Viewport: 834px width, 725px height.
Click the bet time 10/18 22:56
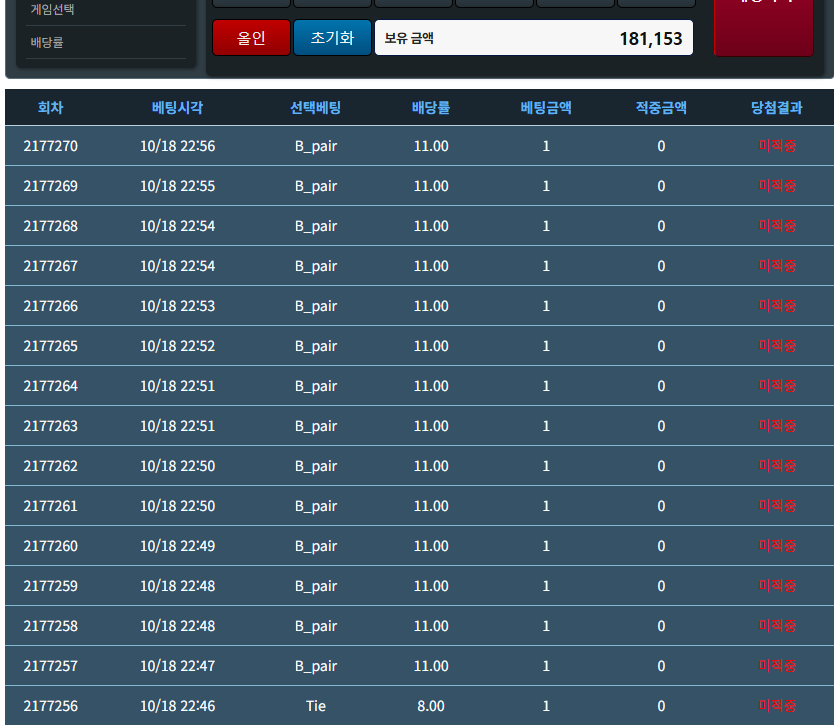coord(178,146)
